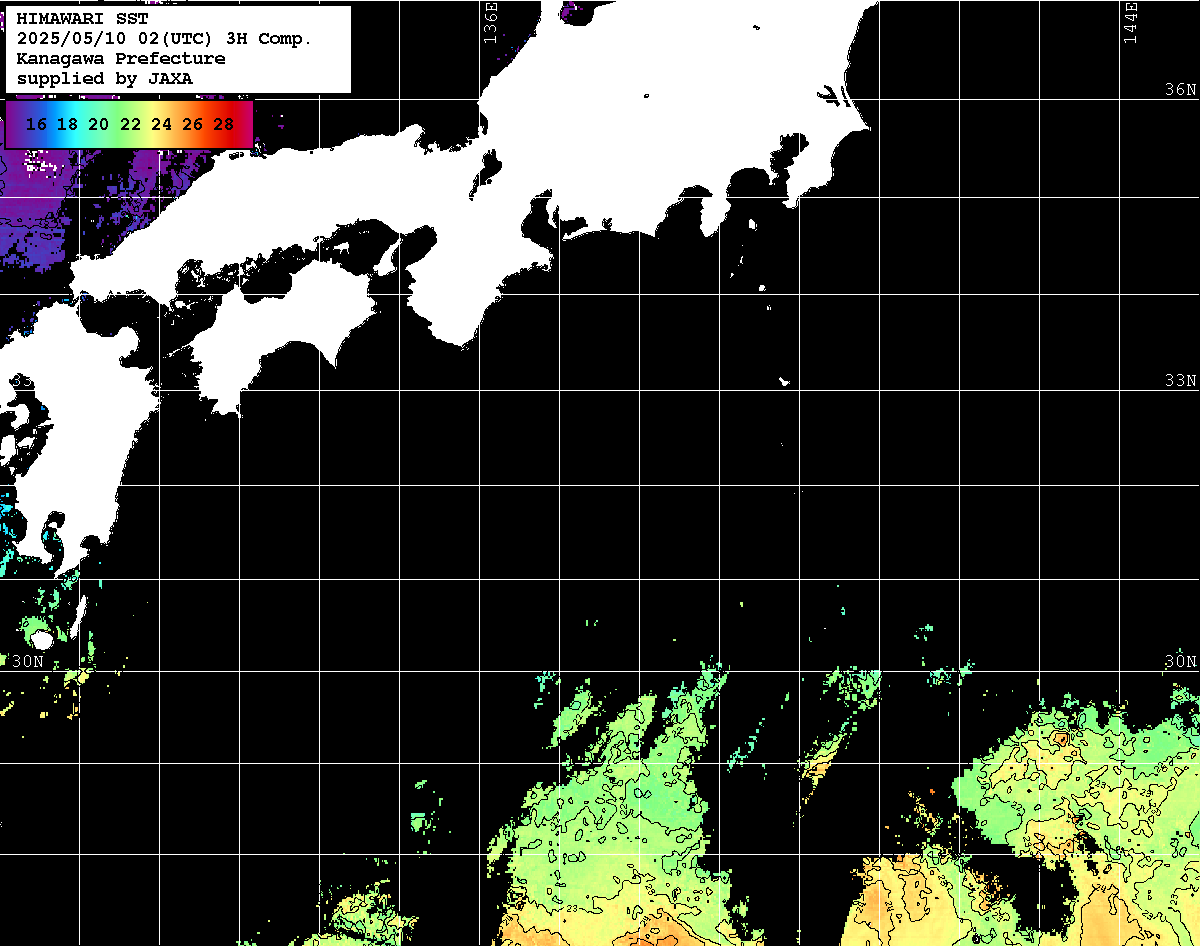Click the "30N" latitude label on left edge
Screen dimensions: 1200x946
(x=28, y=662)
